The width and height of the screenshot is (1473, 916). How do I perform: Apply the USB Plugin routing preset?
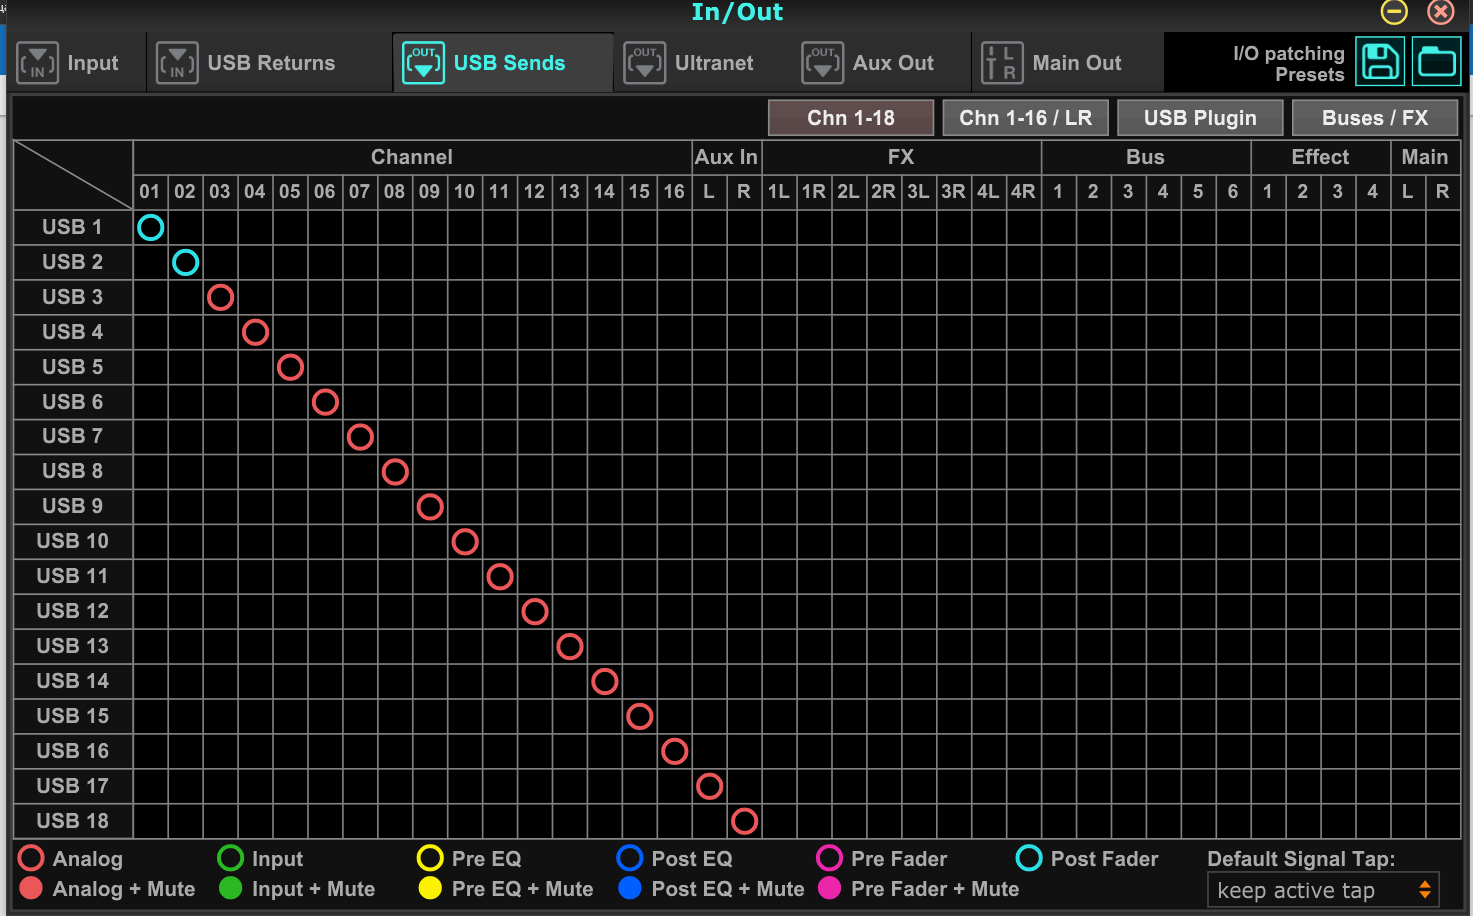pyautogui.click(x=1200, y=118)
